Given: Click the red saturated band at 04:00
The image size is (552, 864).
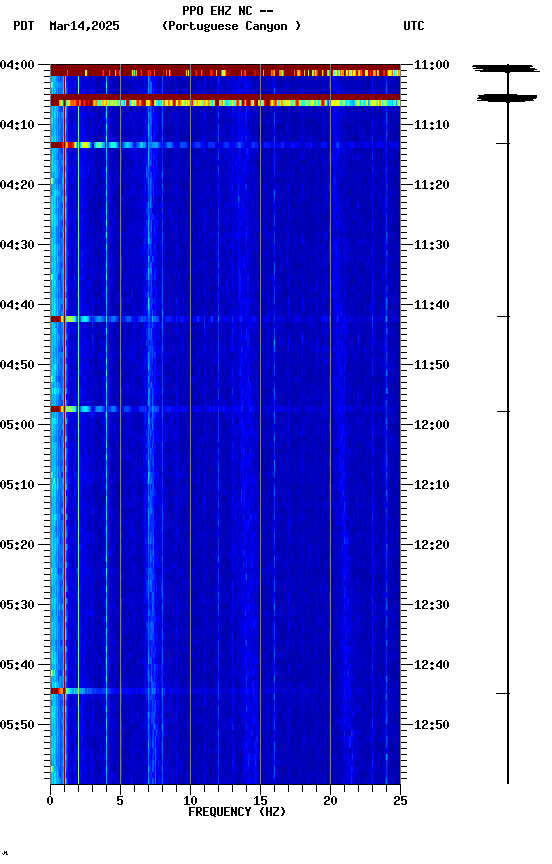Looking at the screenshot, I should (225, 70).
